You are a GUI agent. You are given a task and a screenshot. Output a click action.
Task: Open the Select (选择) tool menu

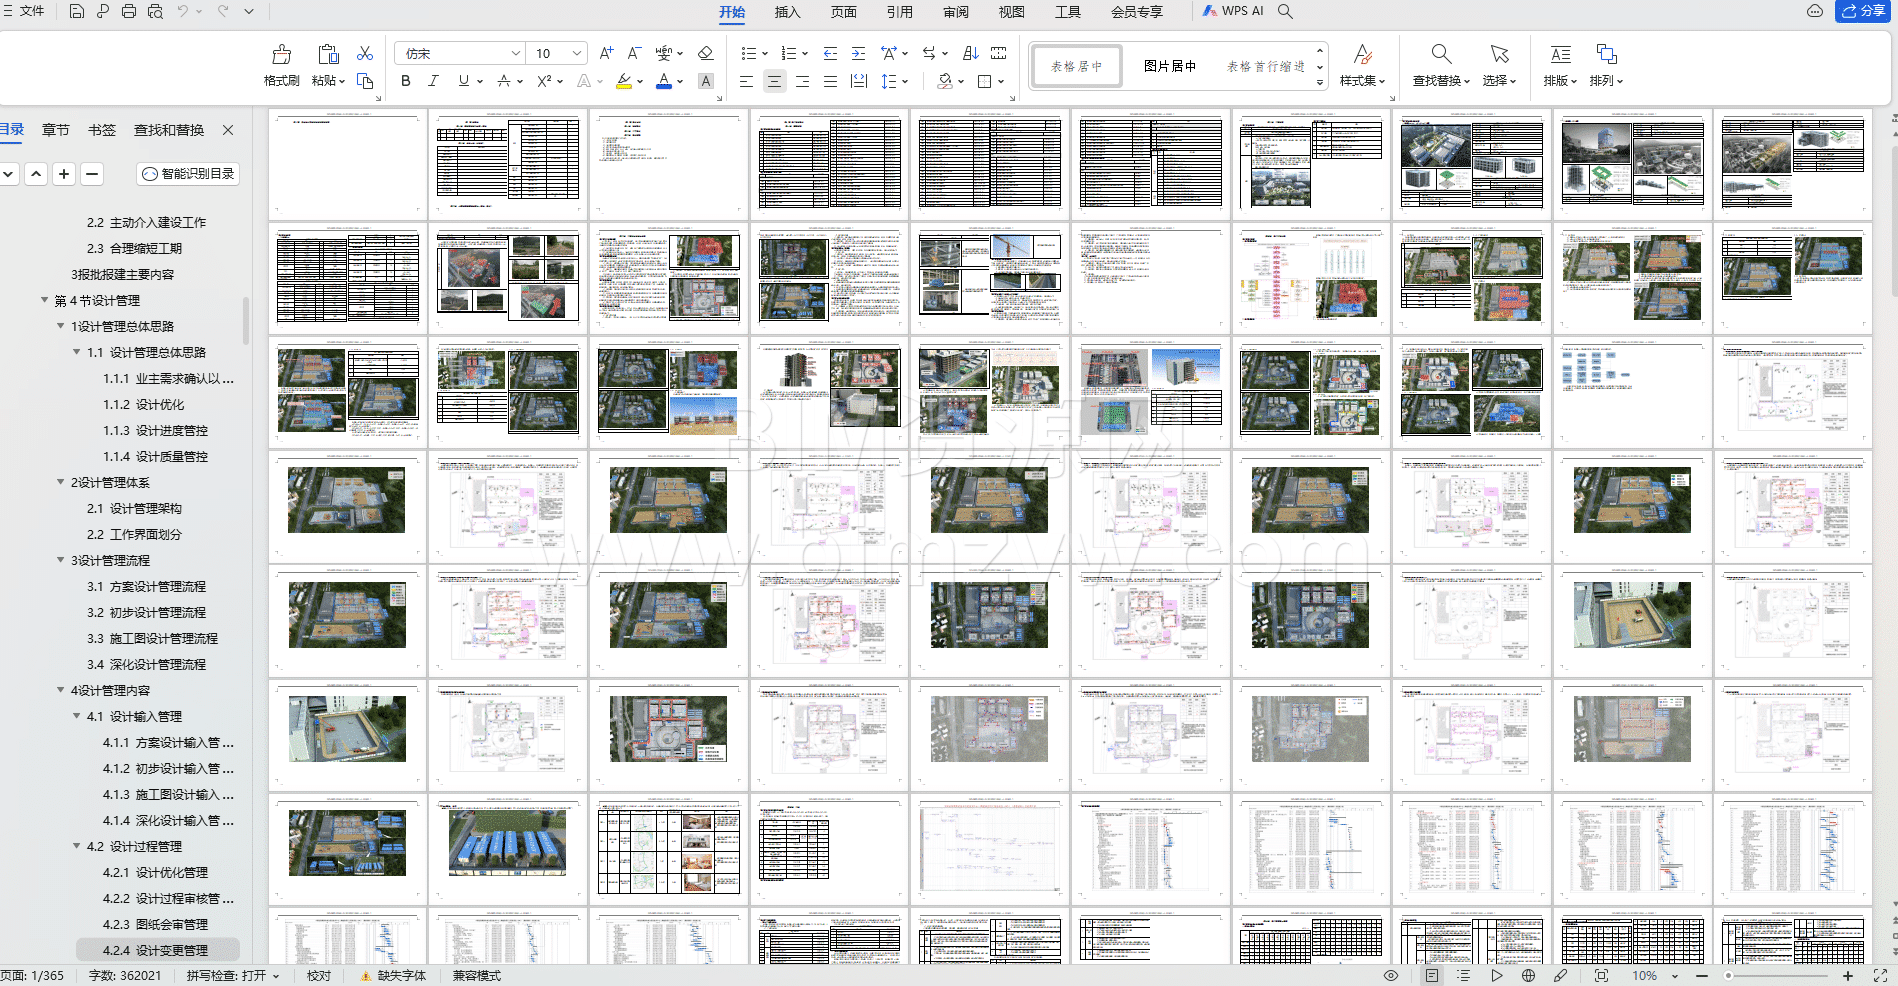tap(1499, 65)
